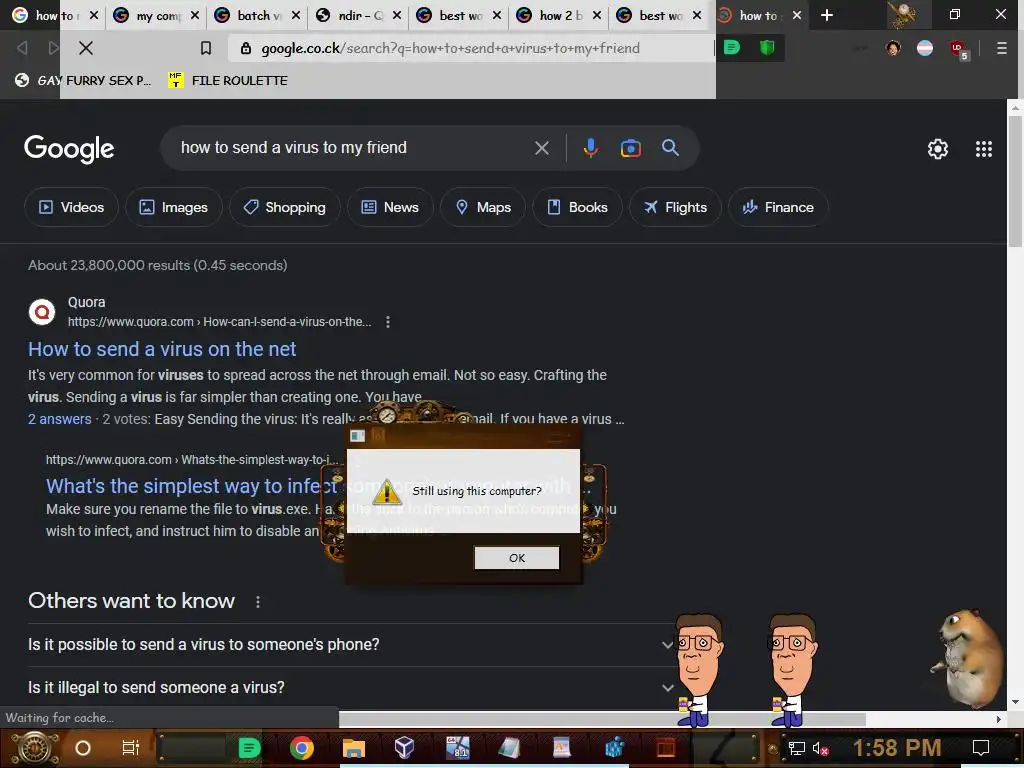The height and width of the screenshot is (768, 1024).
Task: Open the 'FILE ROULETTE' bookmark
Action: coord(228,80)
